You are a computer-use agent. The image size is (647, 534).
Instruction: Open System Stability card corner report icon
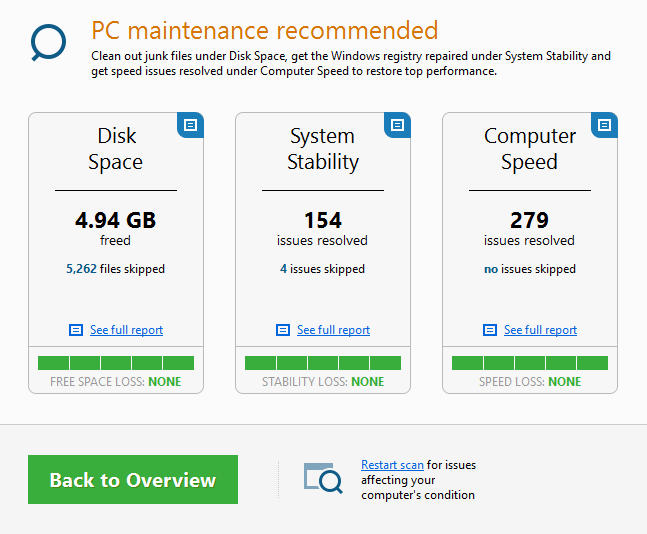click(x=397, y=125)
